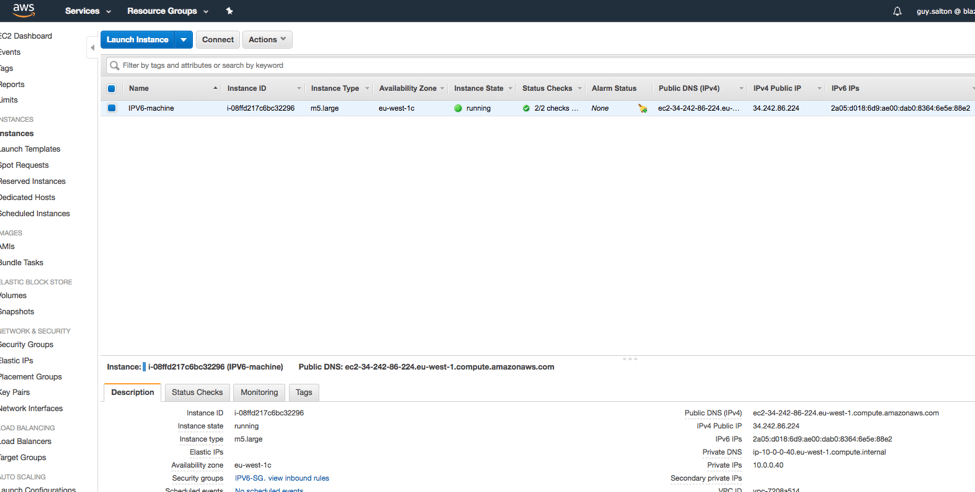Viewport: 975px width, 492px height.
Task: Click the IPV6-machine name cell
Action: click(151, 108)
